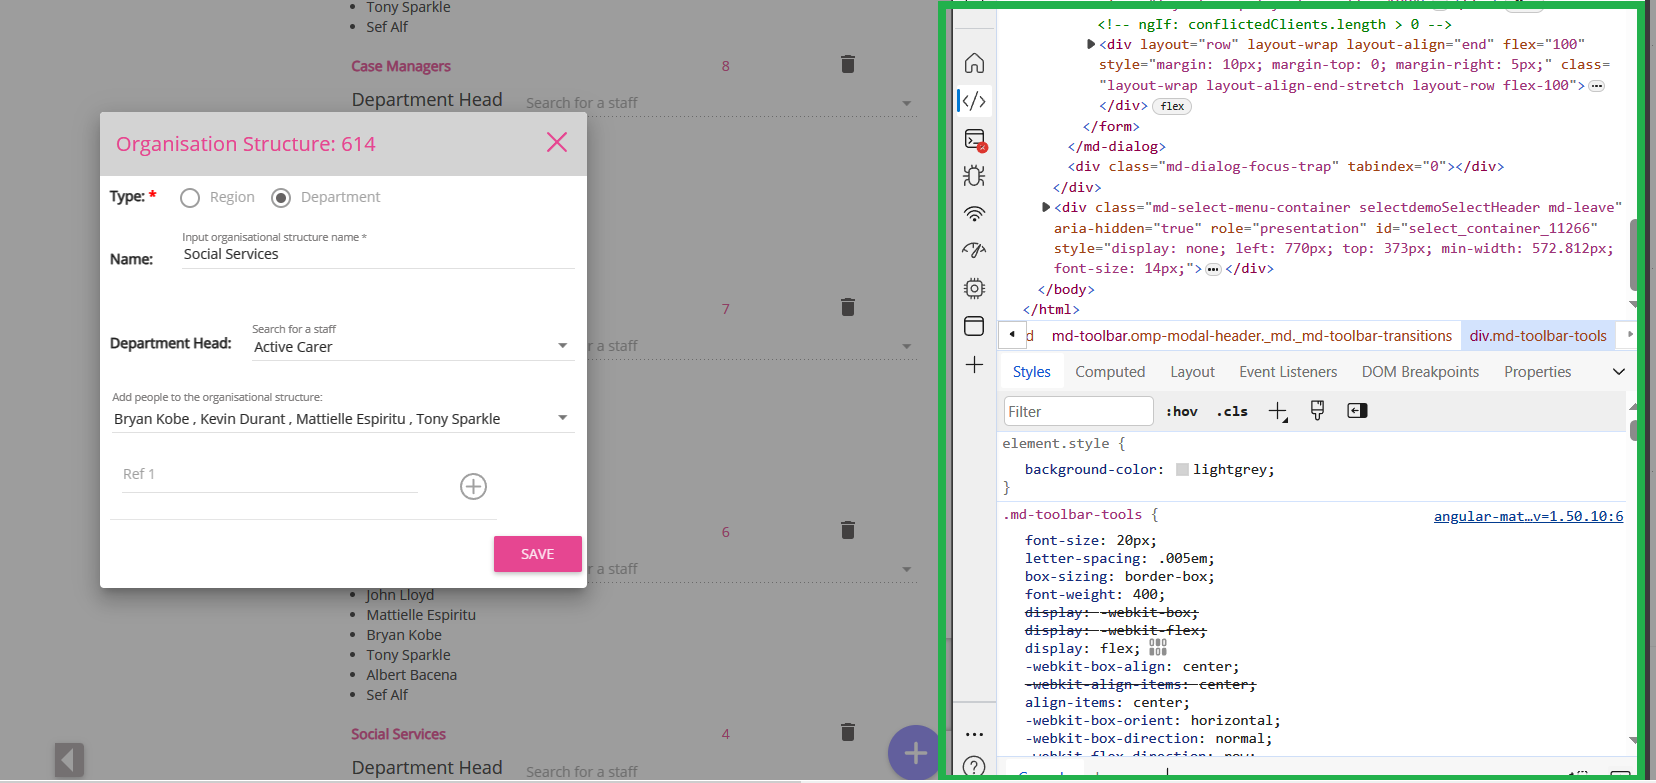
Task: Switch to the Event Listeners tab
Action: (1288, 372)
